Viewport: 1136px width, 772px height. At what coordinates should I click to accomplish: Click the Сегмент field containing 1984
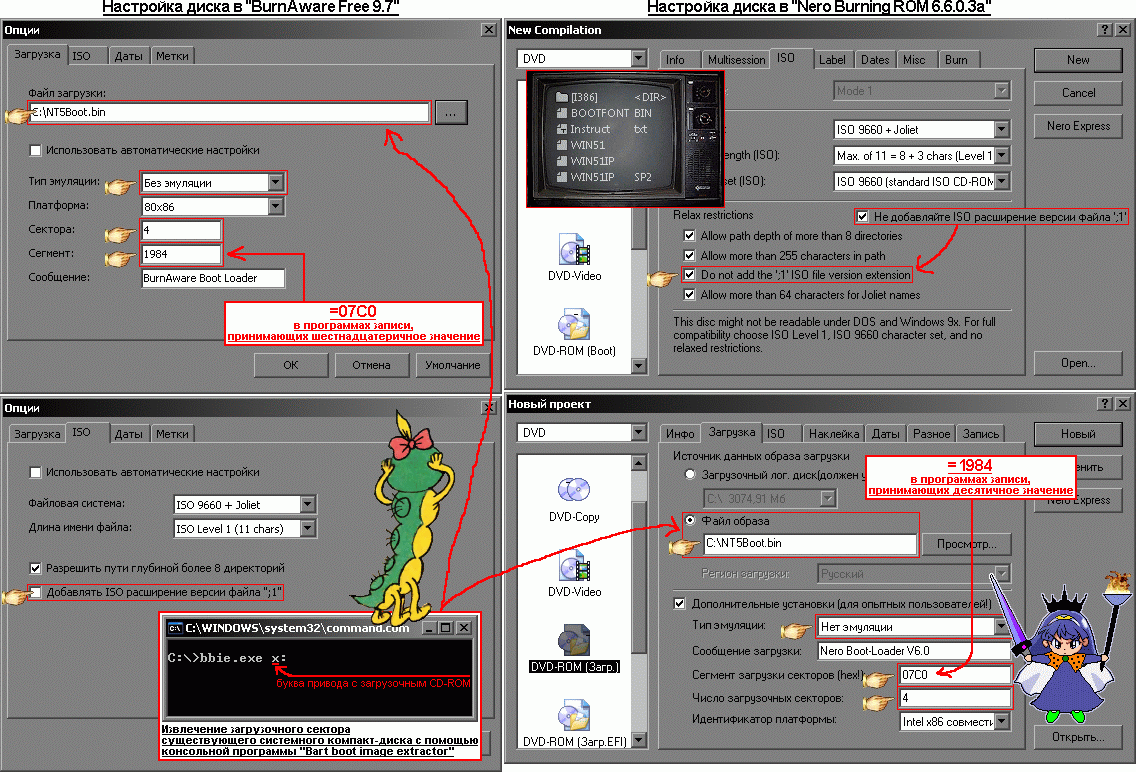[180, 254]
